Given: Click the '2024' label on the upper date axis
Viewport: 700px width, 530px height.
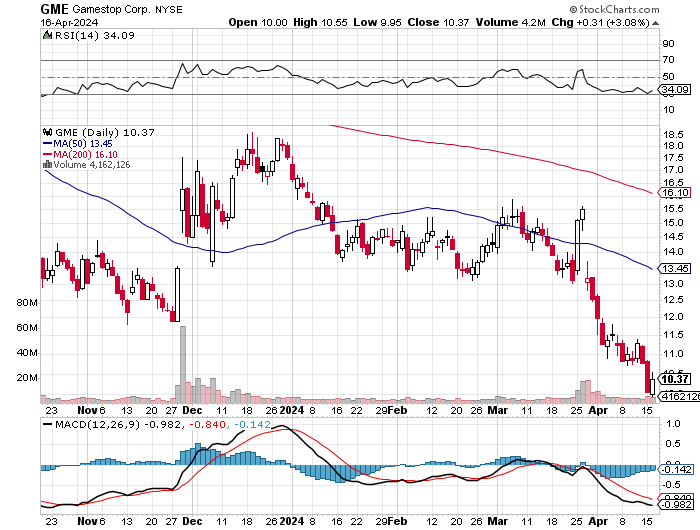Looking at the screenshot, I should 292,410.
